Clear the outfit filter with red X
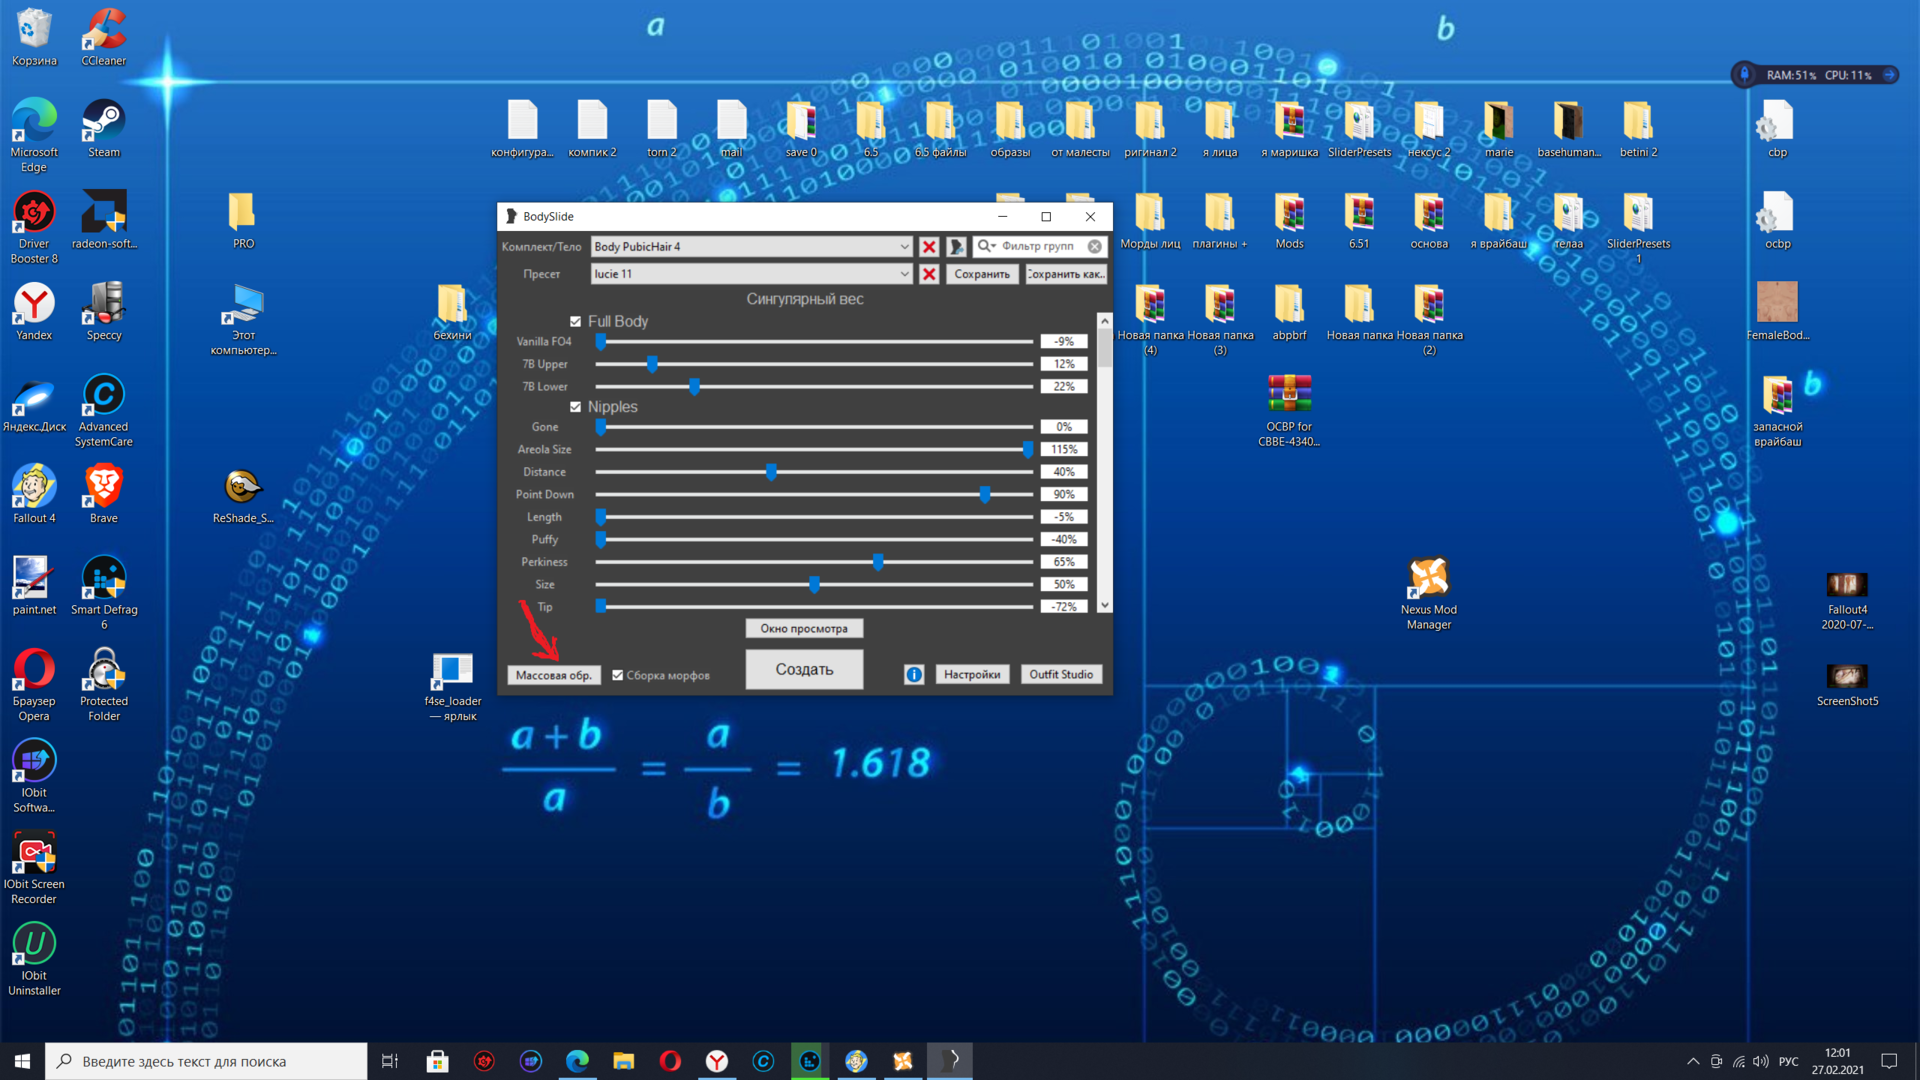 [929, 247]
